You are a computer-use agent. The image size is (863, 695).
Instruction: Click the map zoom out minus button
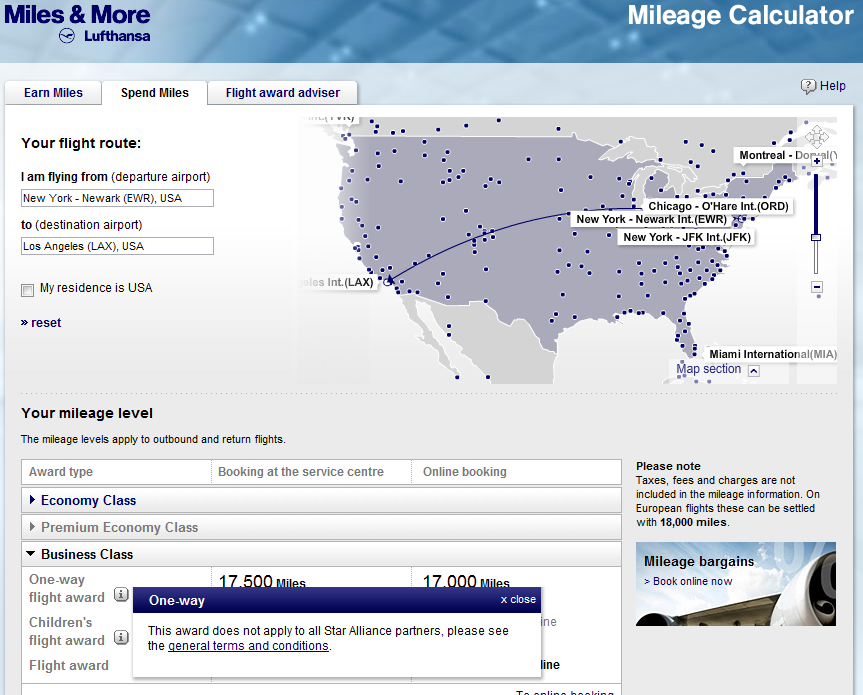[x=817, y=288]
